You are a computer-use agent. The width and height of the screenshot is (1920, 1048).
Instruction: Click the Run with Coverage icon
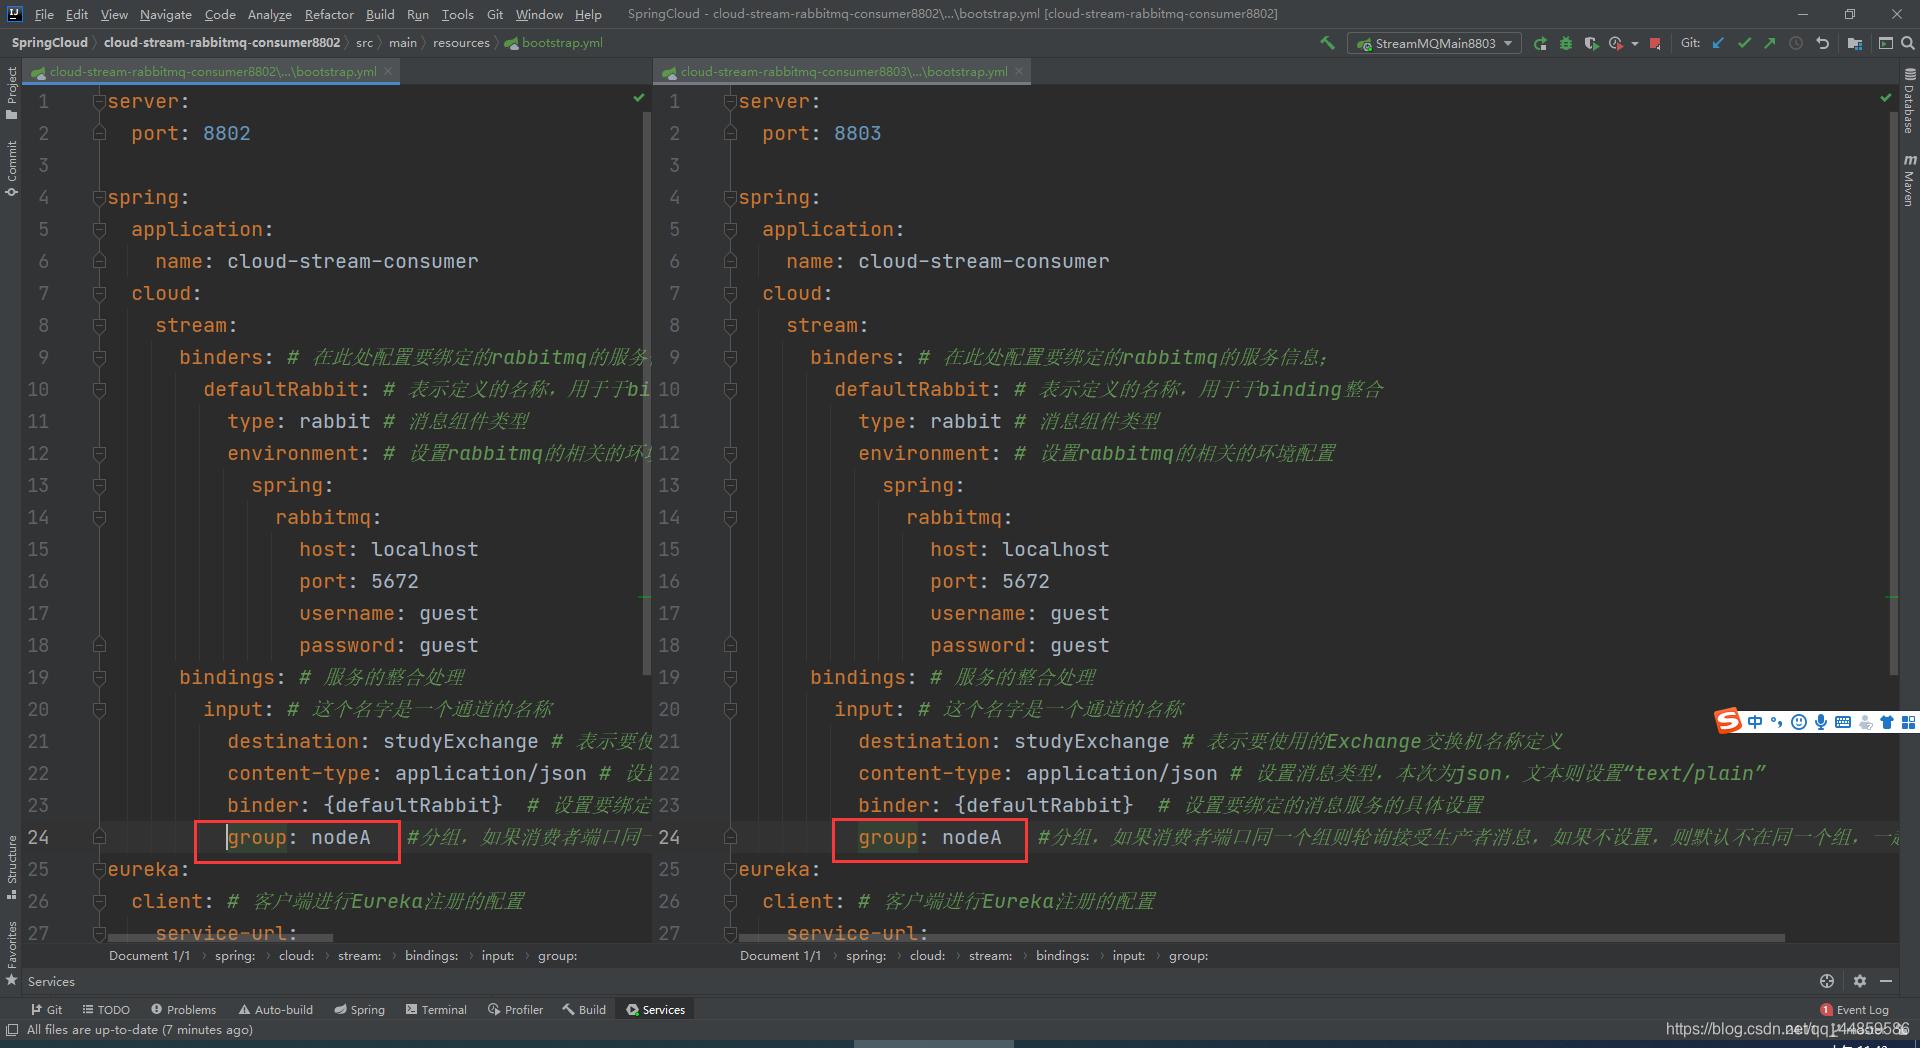[x=1591, y=43]
